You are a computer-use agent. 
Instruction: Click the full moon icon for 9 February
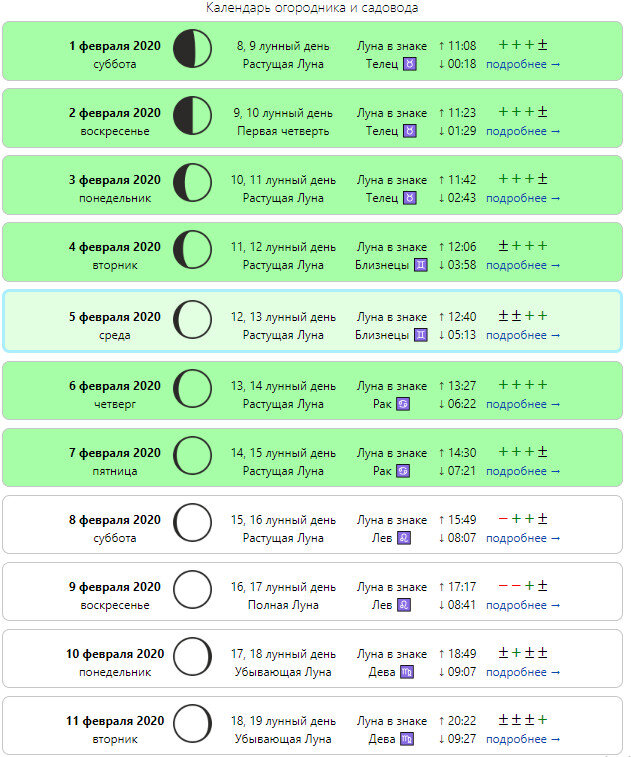click(x=192, y=589)
